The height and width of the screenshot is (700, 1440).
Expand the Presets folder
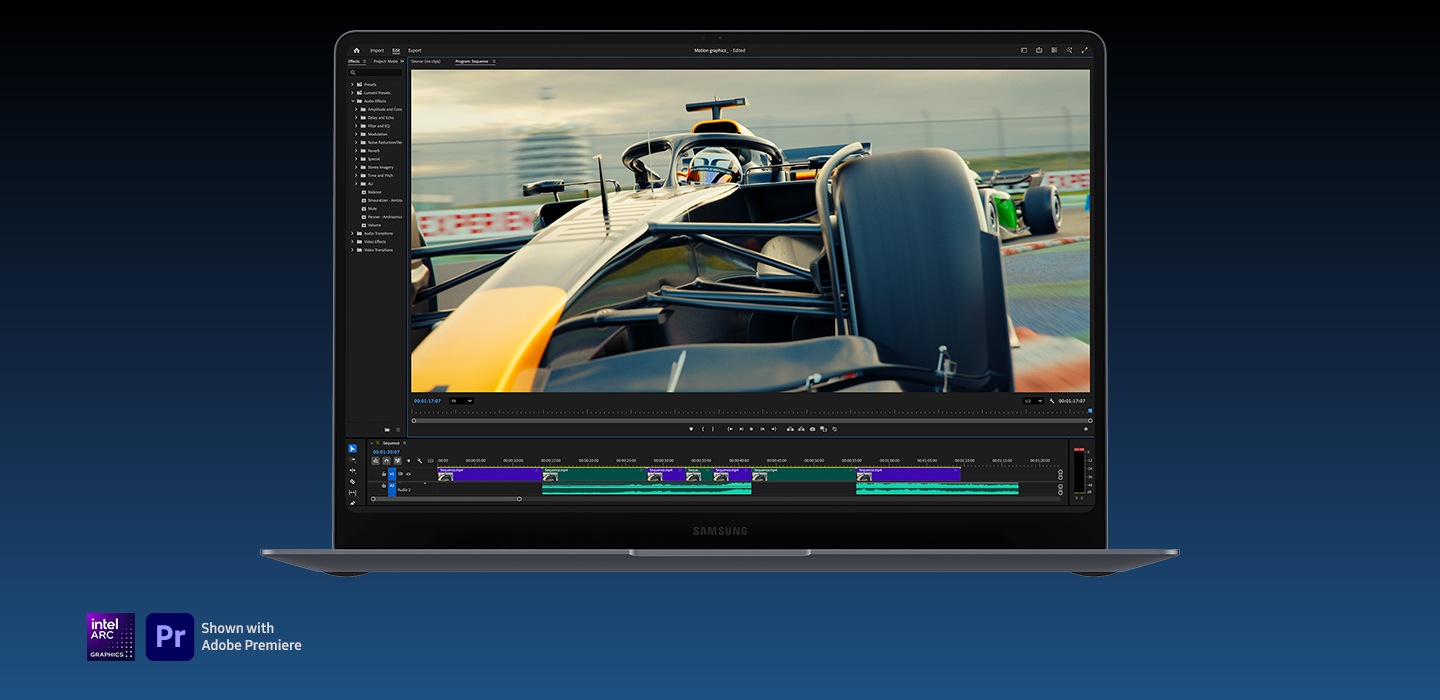[x=352, y=84]
